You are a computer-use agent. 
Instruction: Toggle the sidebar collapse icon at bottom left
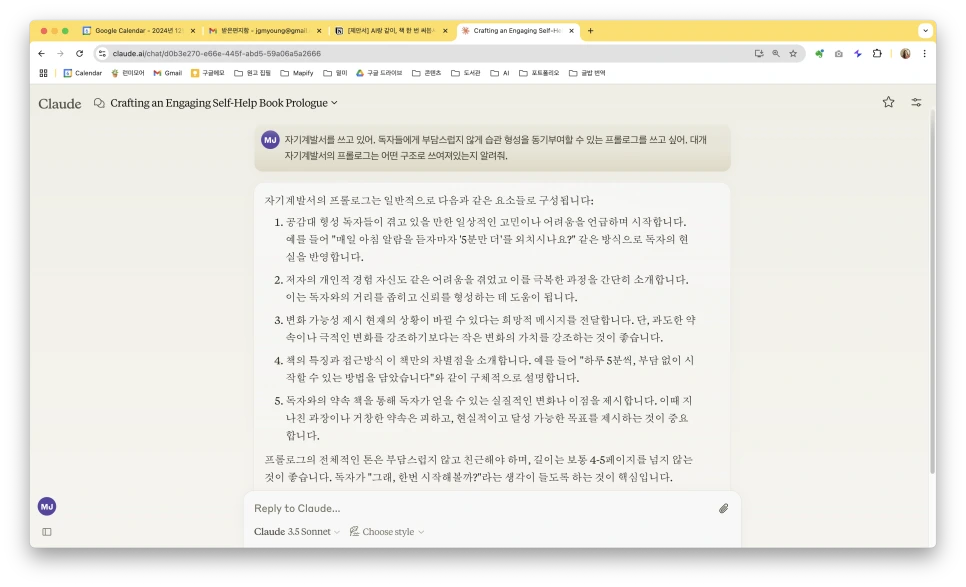click(x=46, y=531)
